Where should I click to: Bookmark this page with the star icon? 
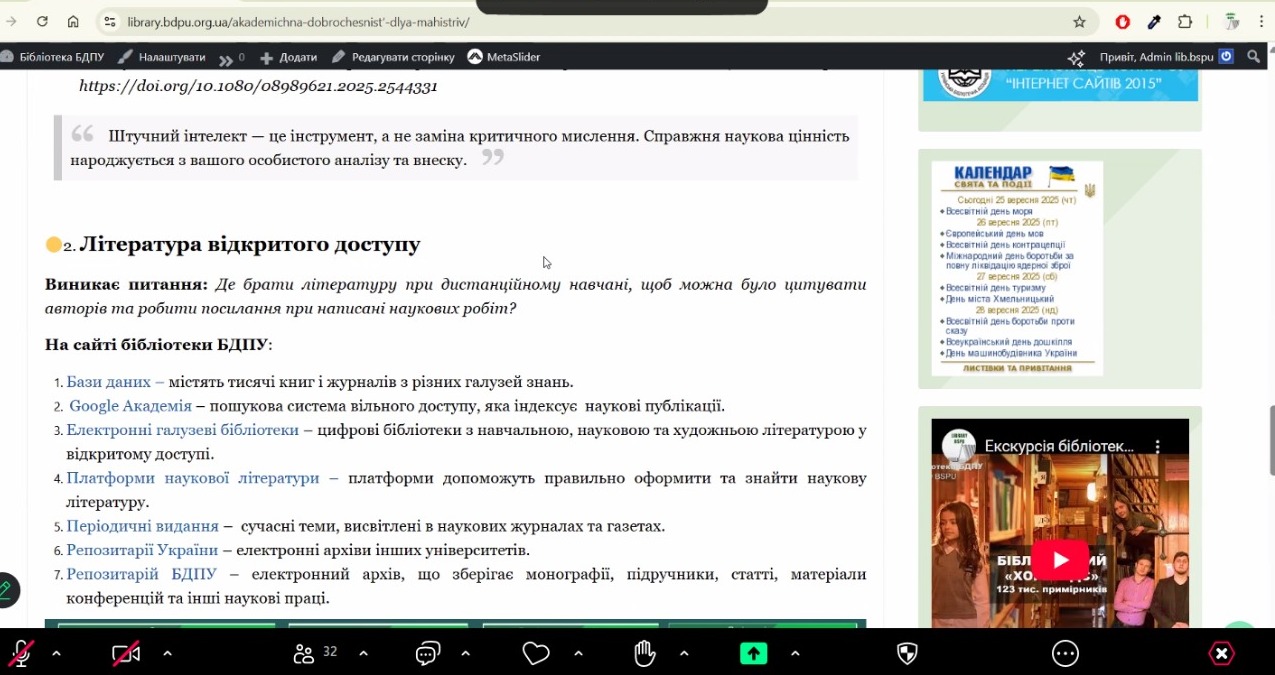[1079, 21]
